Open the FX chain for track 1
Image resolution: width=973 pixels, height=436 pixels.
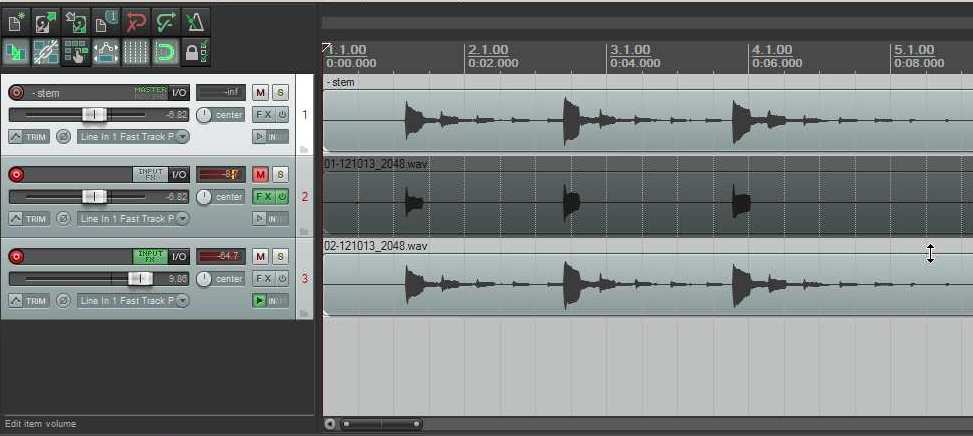tap(264, 115)
